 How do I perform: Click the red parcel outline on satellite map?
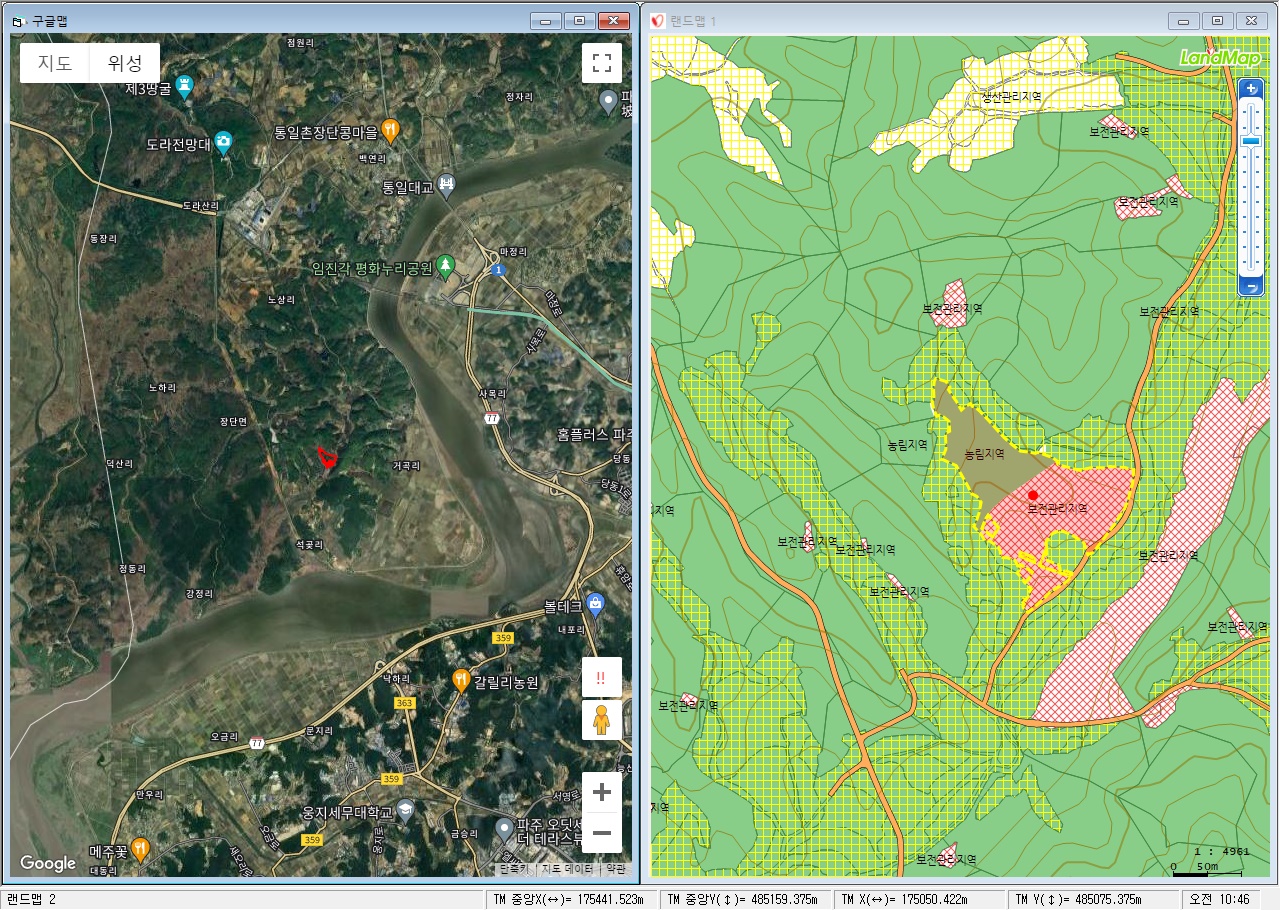pyautogui.click(x=327, y=457)
